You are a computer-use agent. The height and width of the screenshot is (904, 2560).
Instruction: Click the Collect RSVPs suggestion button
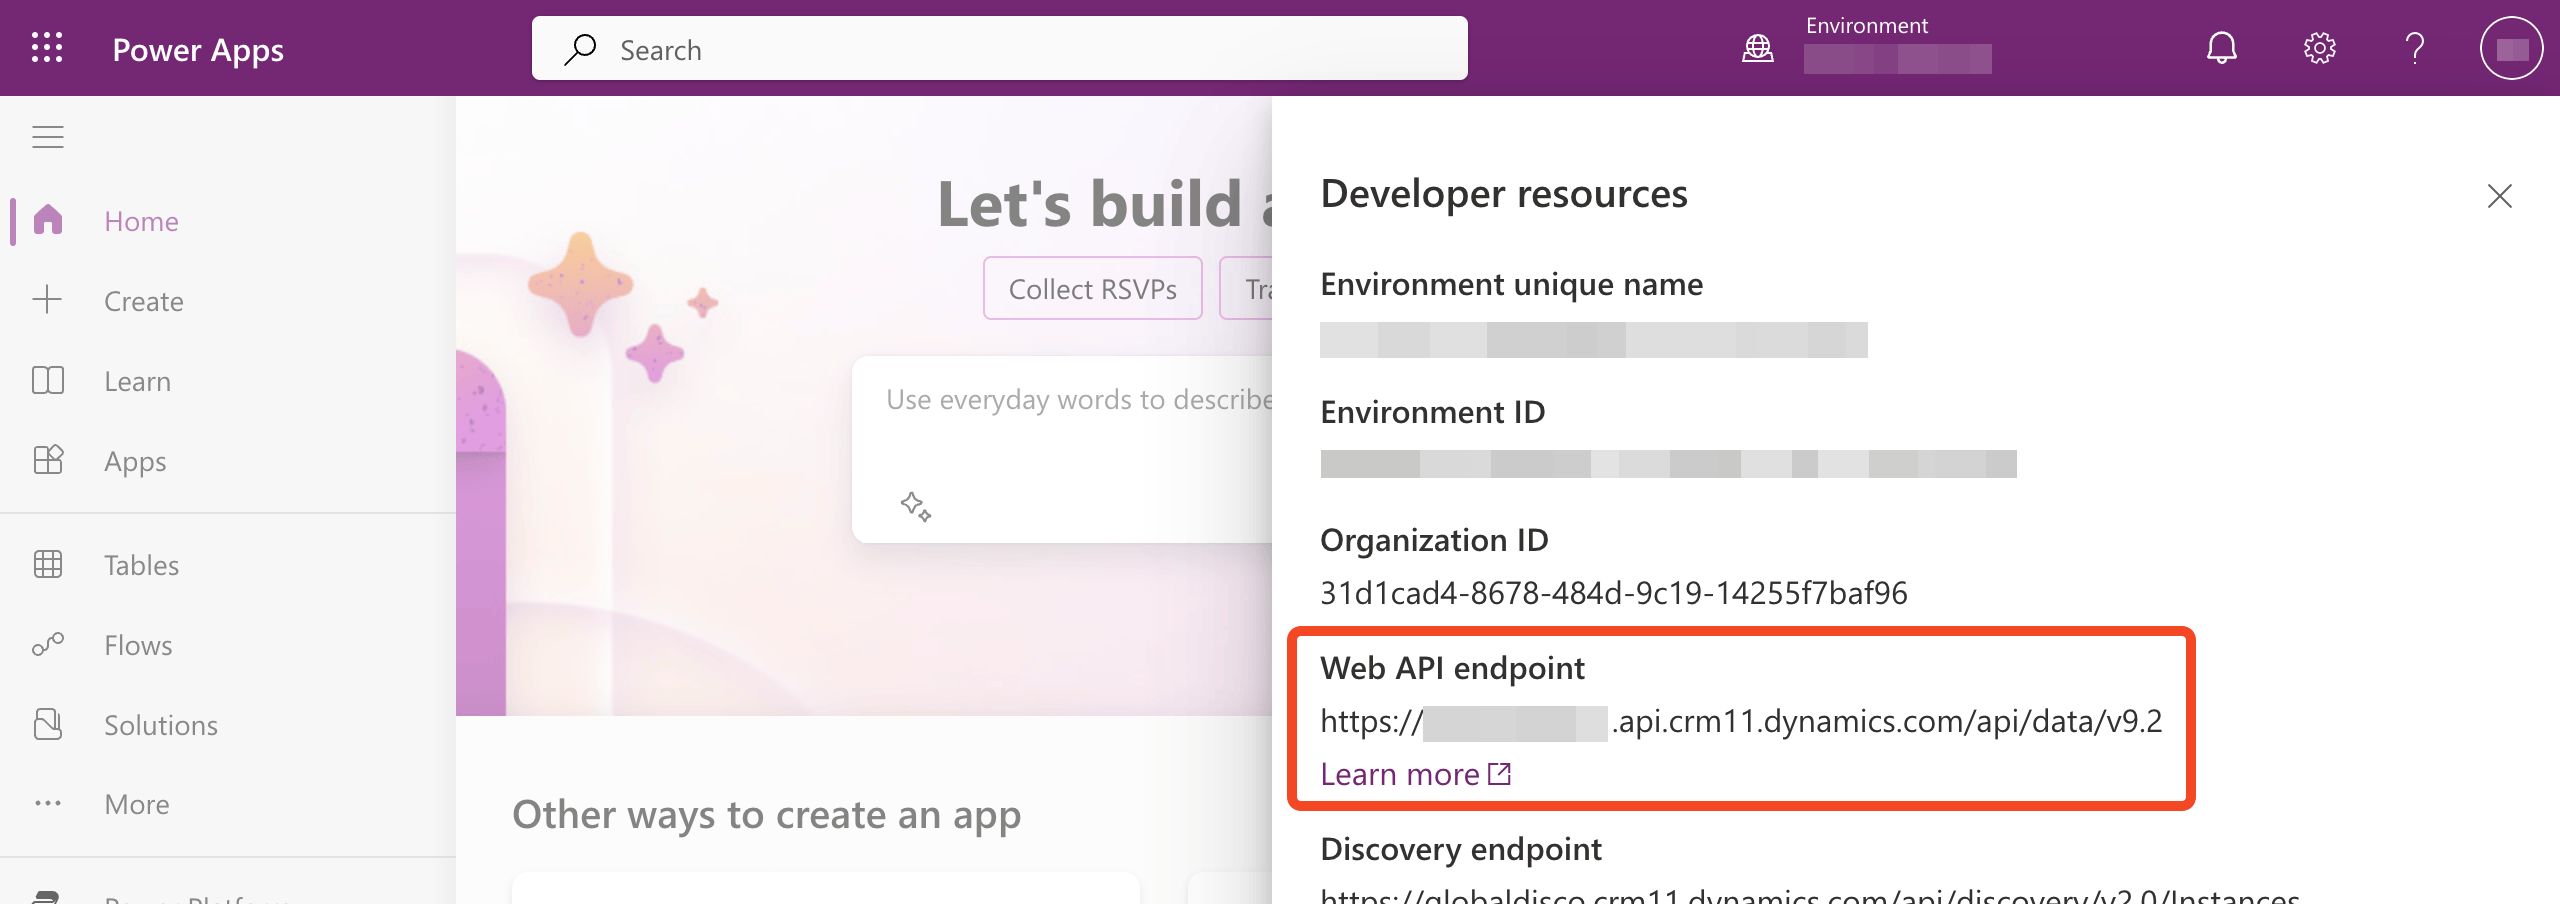tap(1092, 289)
